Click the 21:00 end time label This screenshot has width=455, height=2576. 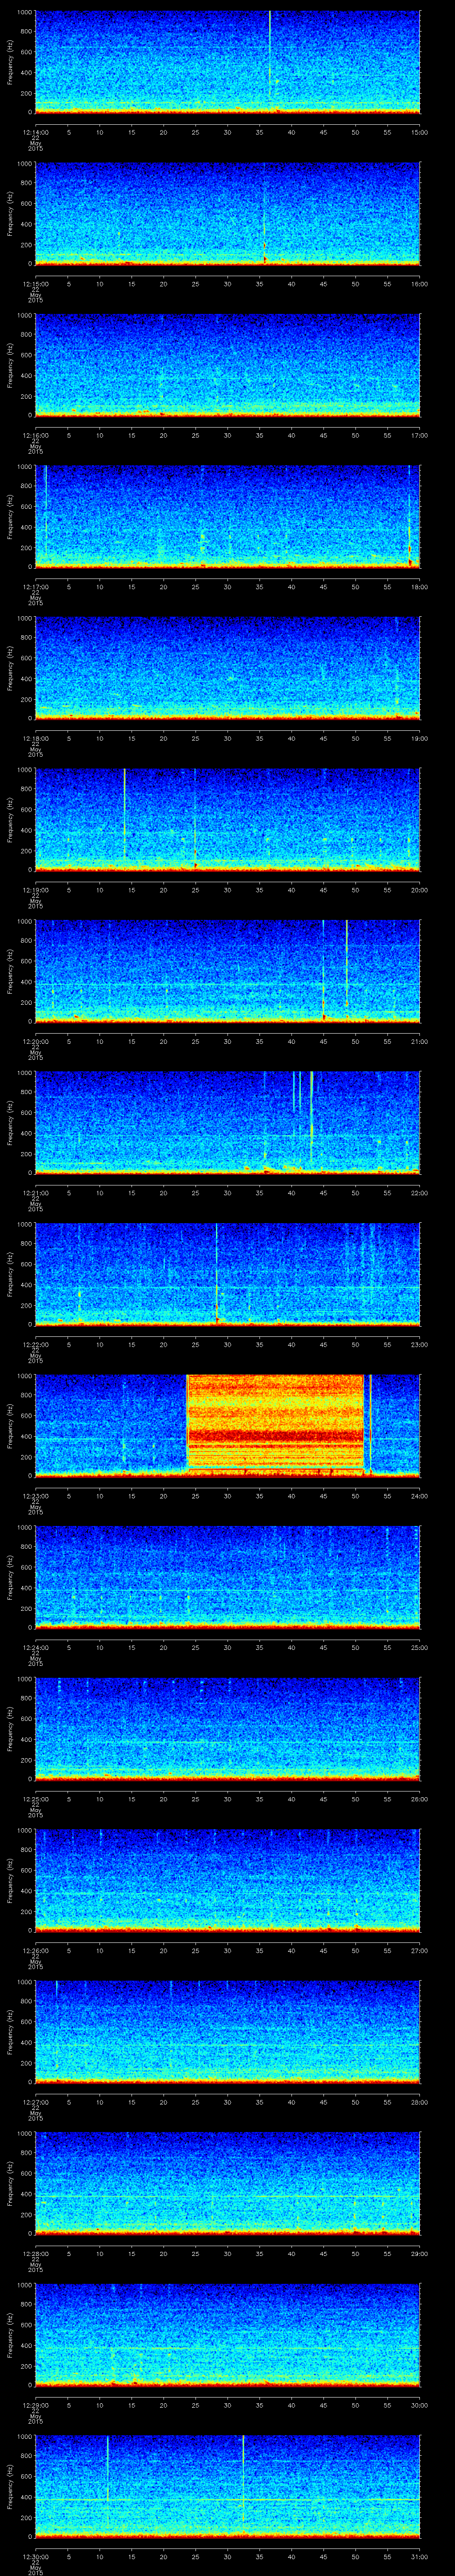coord(419,1041)
